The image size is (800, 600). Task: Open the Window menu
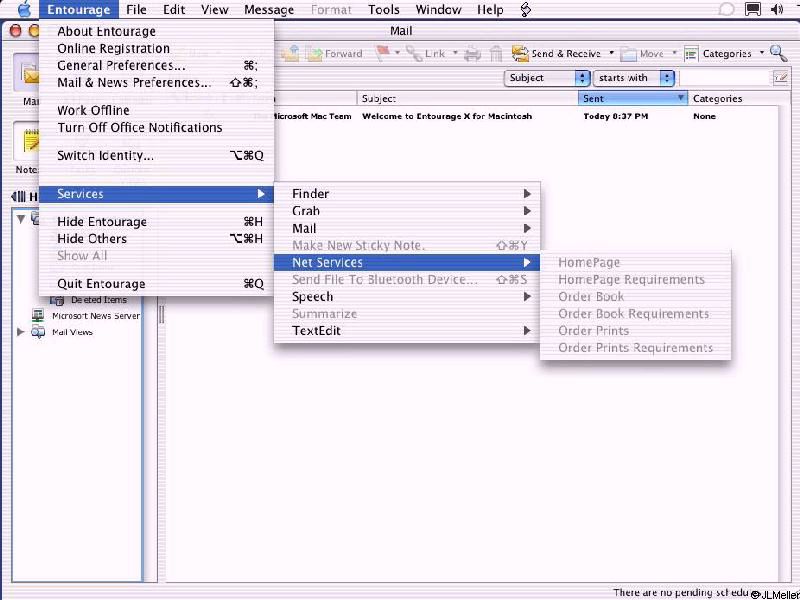click(438, 9)
